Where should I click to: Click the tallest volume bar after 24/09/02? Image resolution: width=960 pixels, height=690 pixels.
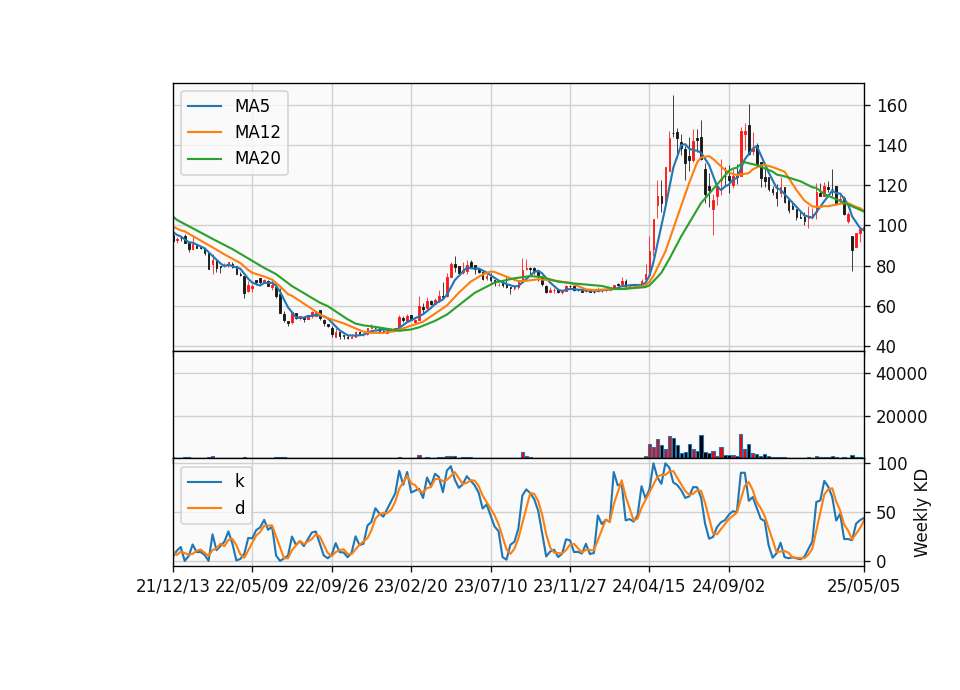point(741,446)
